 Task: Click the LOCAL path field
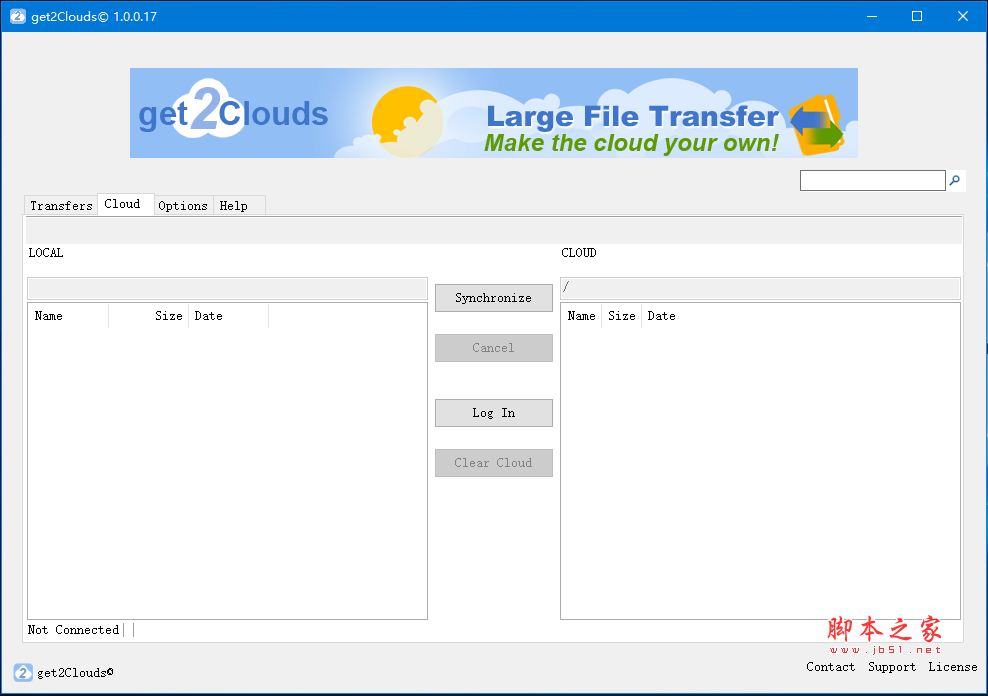coord(227,288)
